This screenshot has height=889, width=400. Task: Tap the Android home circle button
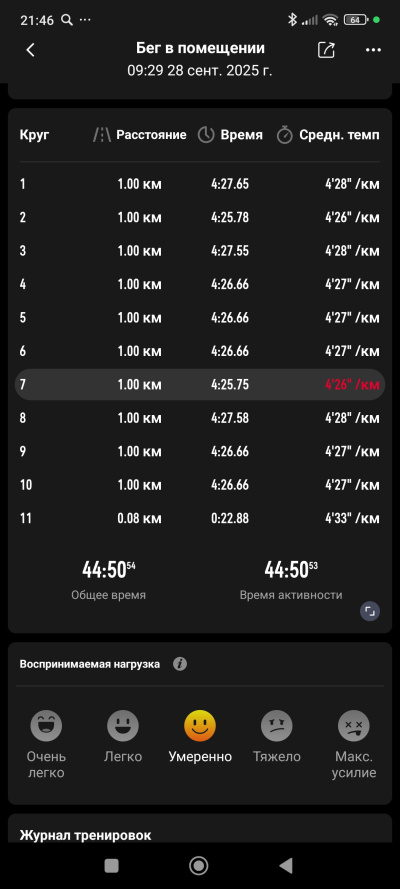click(198, 865)
